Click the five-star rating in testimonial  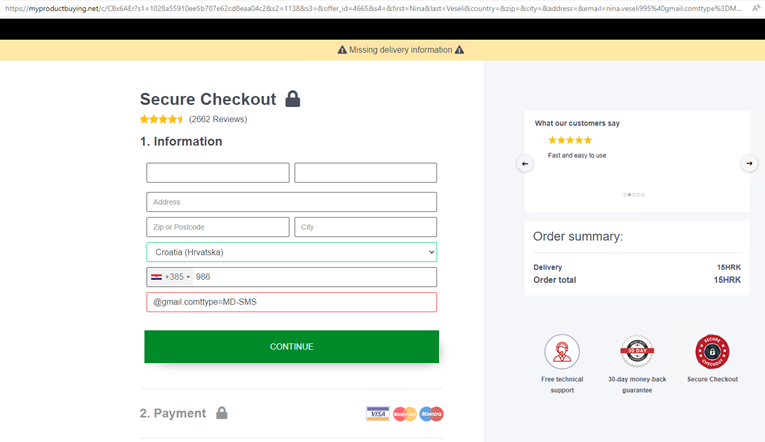(x=570, y=140)
